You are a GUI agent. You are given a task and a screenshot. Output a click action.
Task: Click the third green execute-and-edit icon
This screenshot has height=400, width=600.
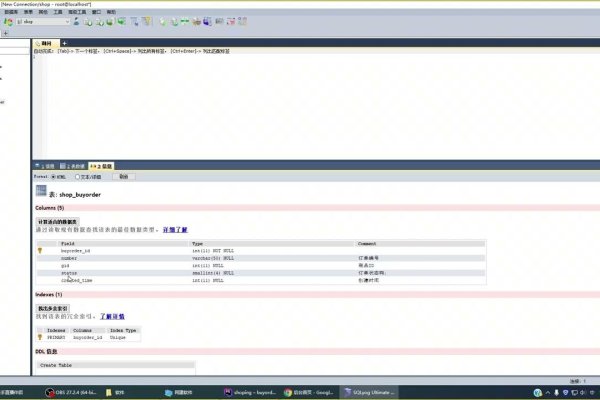pyautogui.click(x=110, y=22)
